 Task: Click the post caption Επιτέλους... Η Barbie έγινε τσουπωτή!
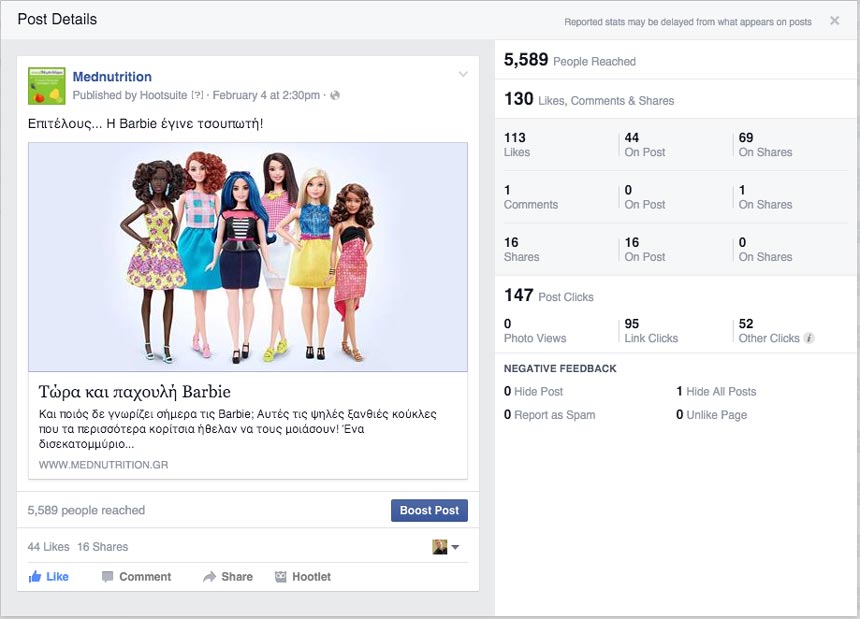coord(145,123)
